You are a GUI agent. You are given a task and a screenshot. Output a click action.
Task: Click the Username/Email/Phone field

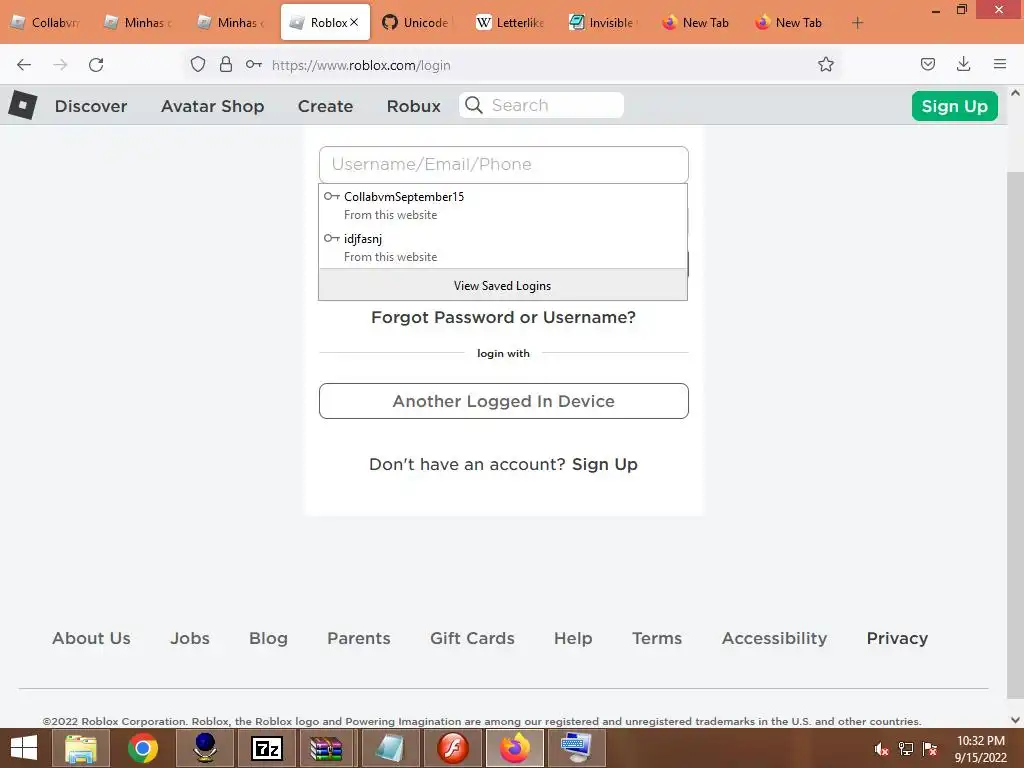[504, 165]
